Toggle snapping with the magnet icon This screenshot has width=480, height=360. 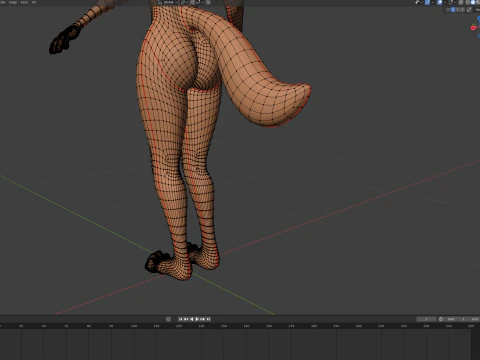point(193,2)
